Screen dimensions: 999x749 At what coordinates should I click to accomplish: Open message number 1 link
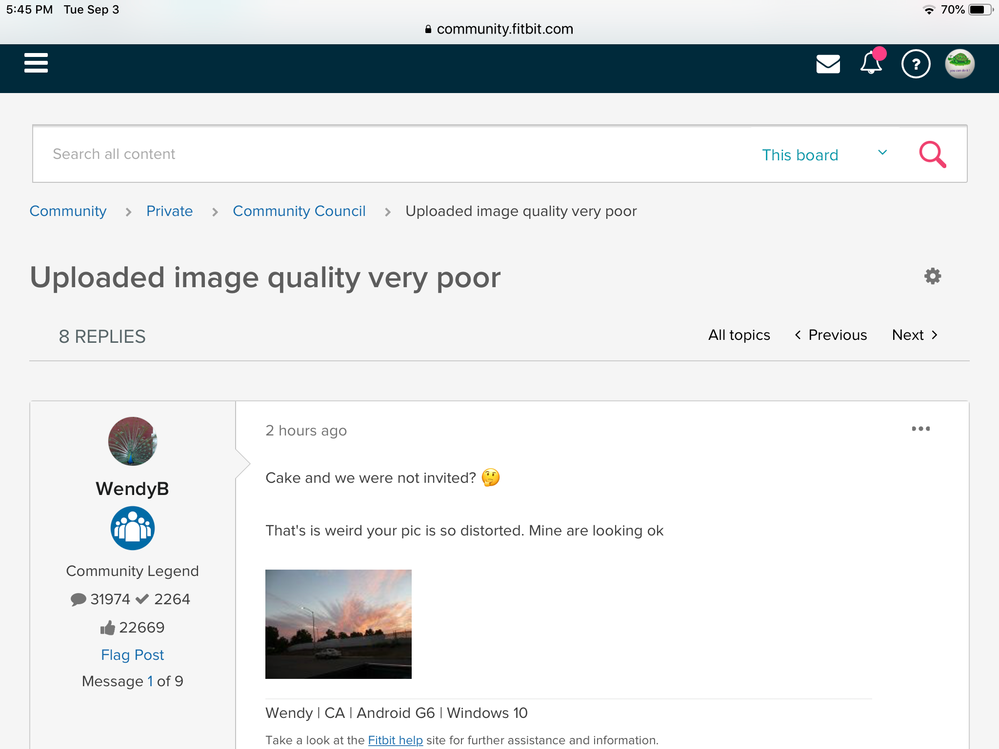click(150, 681)
